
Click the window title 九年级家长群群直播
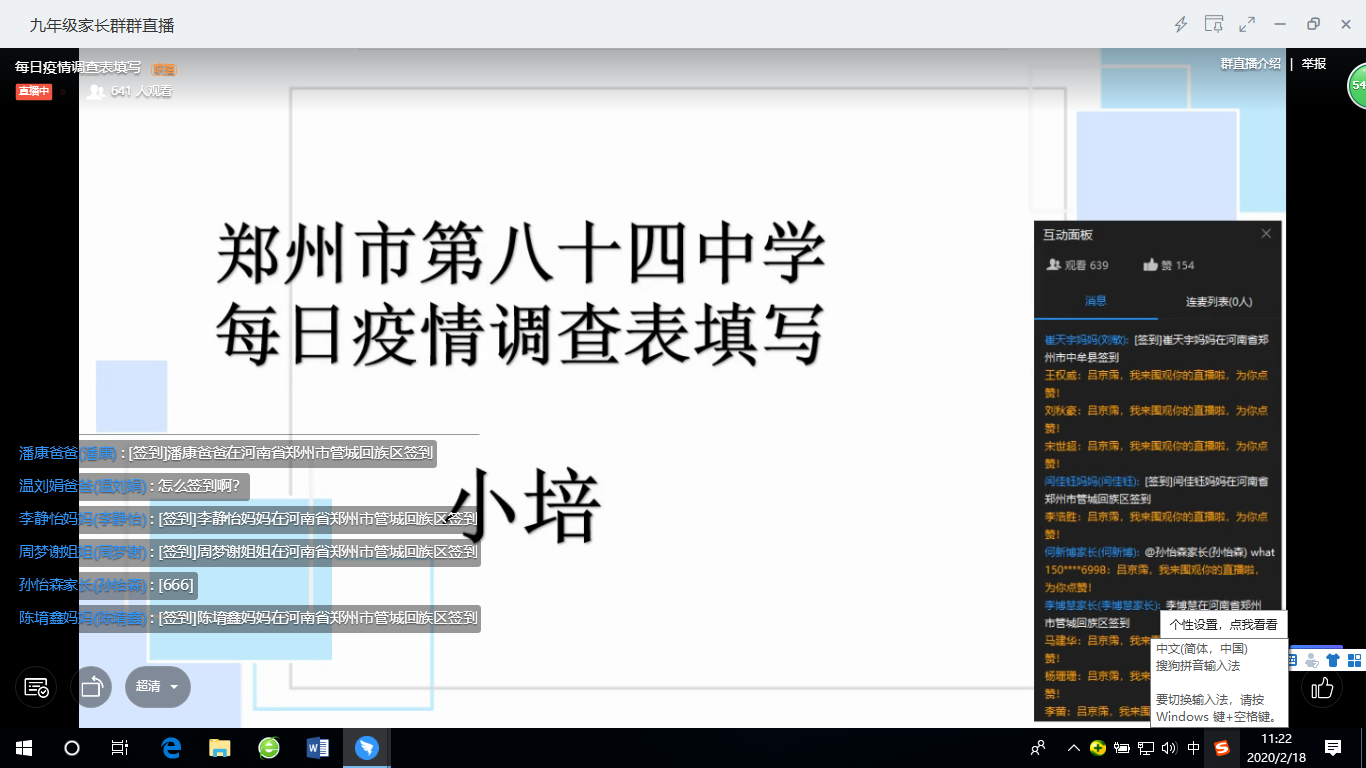point(102,25)
